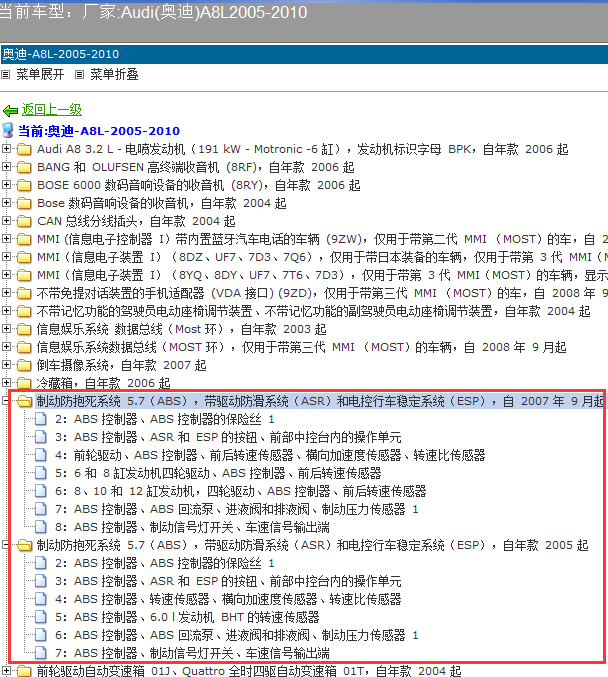Select the 奥迪-A8L-2005-2010 blue title bar

[x=304, y=54]
